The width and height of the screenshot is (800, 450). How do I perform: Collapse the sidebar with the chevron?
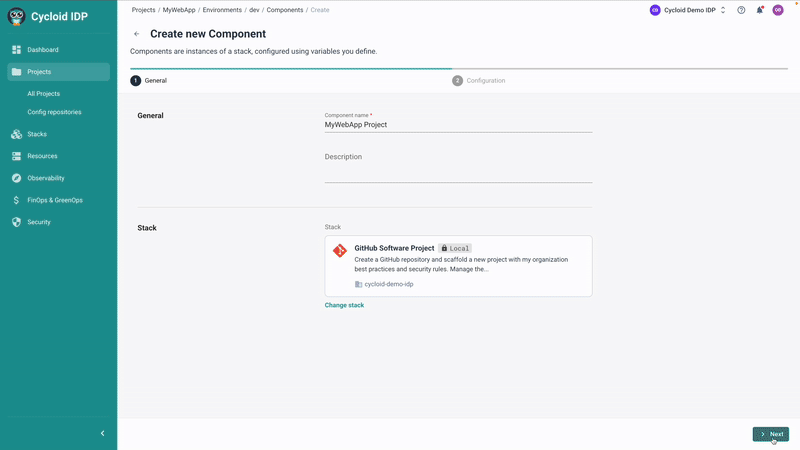(102, 433)
